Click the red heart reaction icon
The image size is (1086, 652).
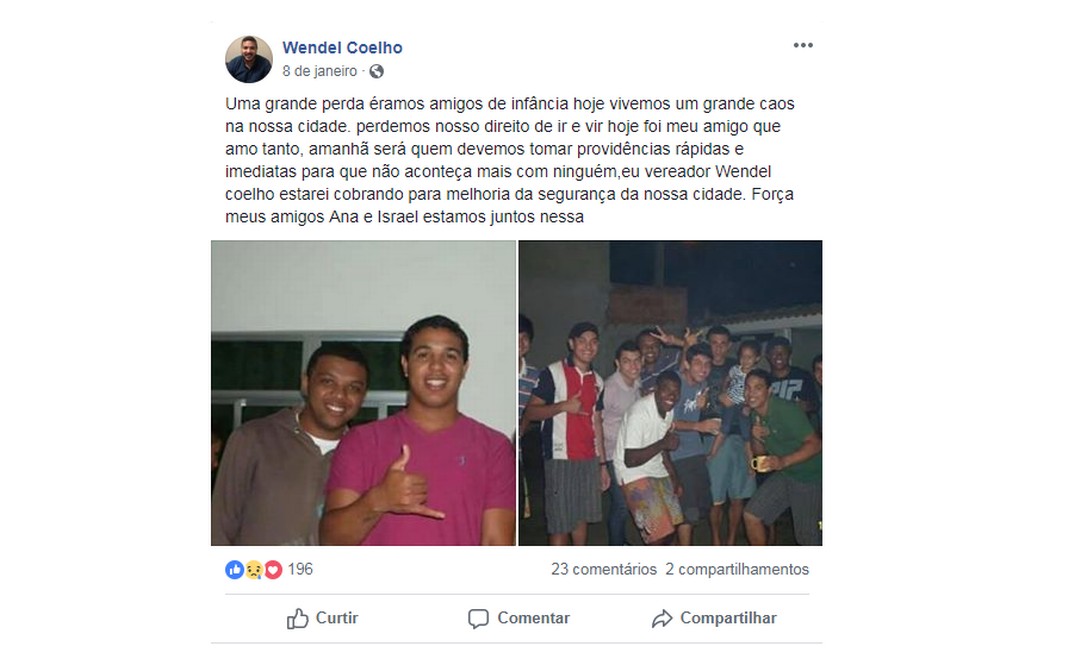(x=273, y=570)
